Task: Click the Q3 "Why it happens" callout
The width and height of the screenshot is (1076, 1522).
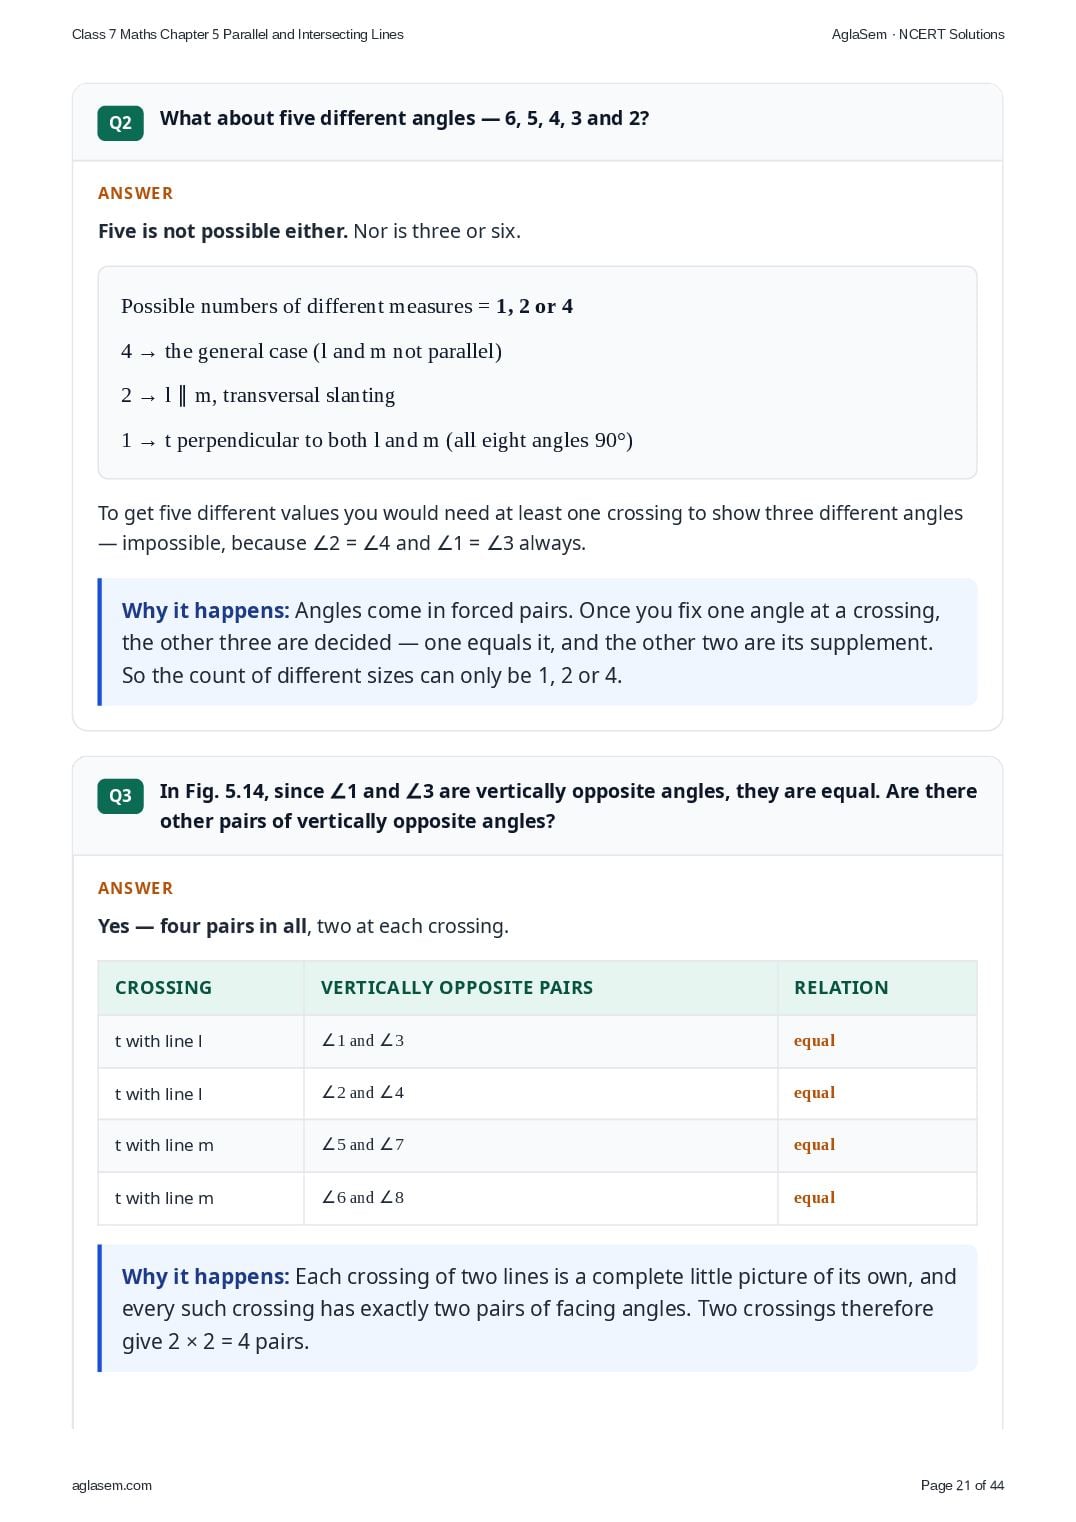Action: tap(538, 1308)
